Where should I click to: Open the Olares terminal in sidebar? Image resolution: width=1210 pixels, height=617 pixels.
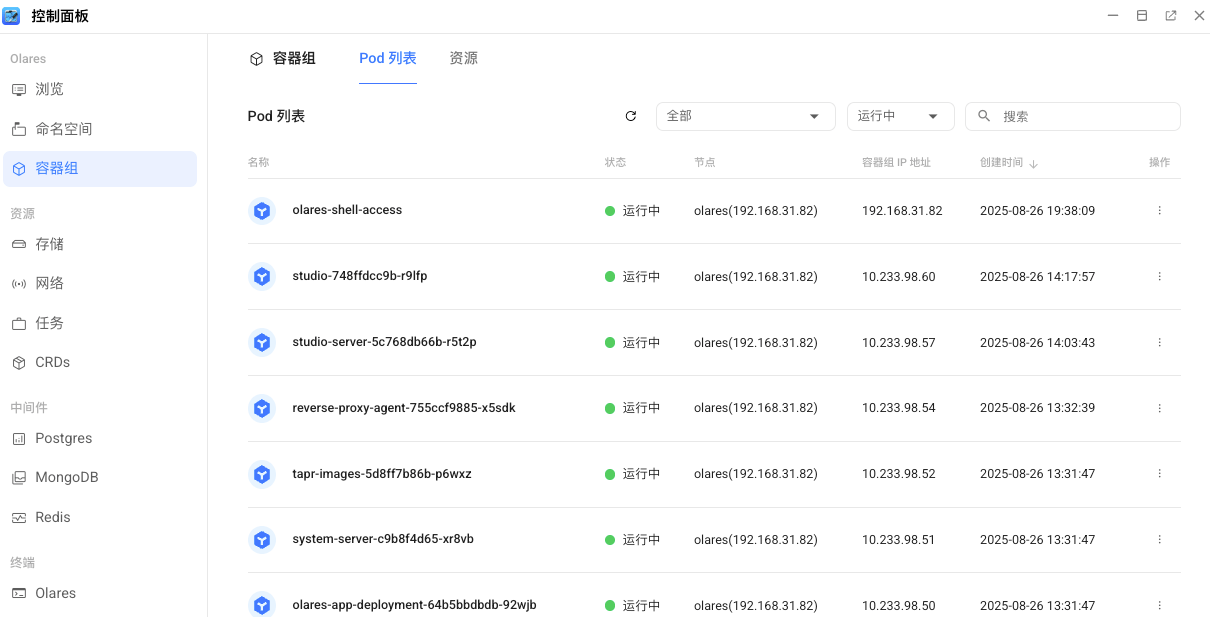click(x=56, y=593)
